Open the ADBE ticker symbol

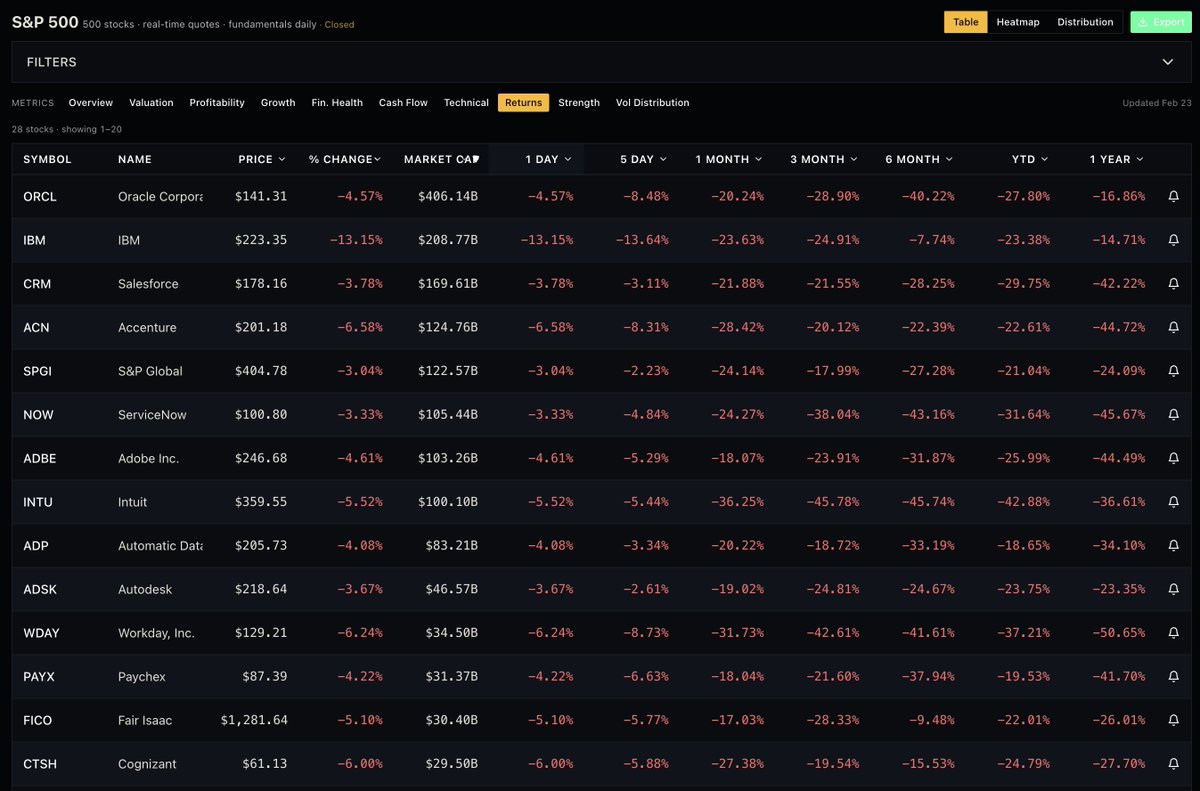pyautogui.click(x=40, y=458)
